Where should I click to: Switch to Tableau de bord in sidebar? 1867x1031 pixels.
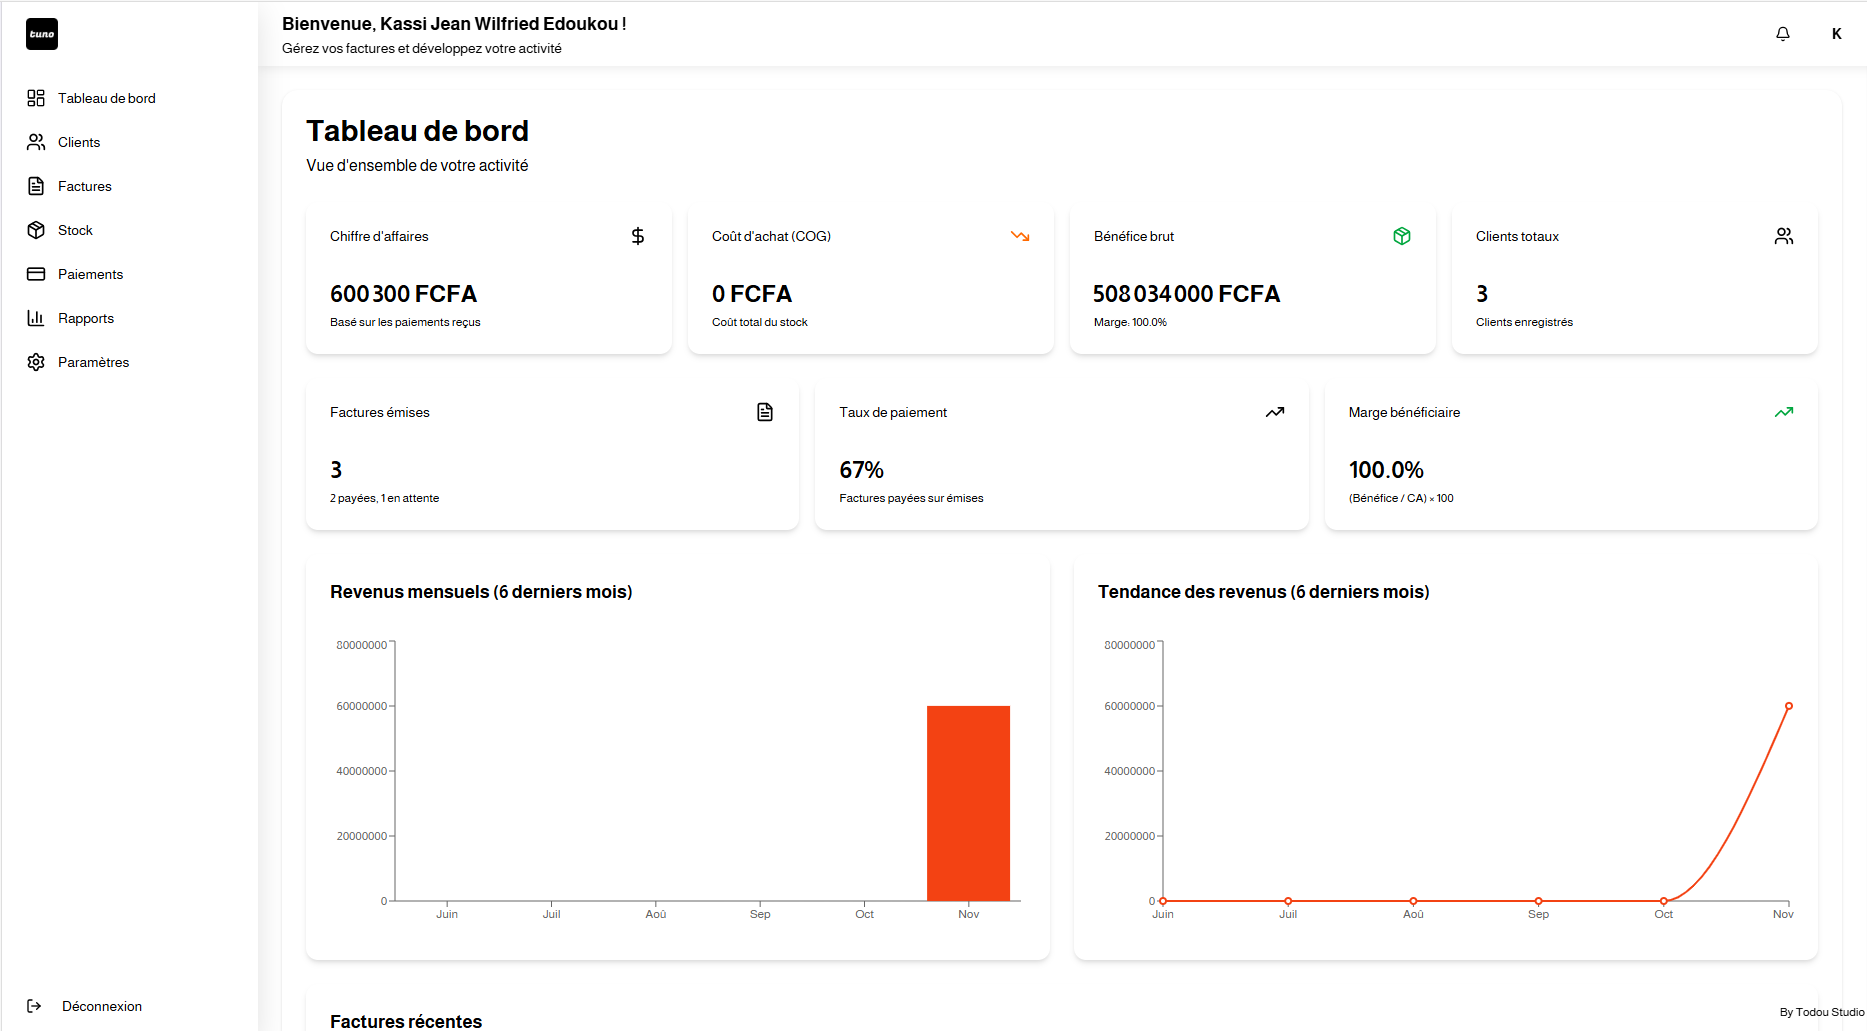click(106, 98)
